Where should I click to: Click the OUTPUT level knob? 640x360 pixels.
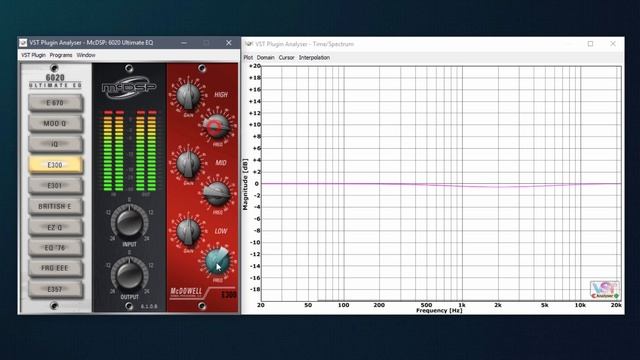129,276
